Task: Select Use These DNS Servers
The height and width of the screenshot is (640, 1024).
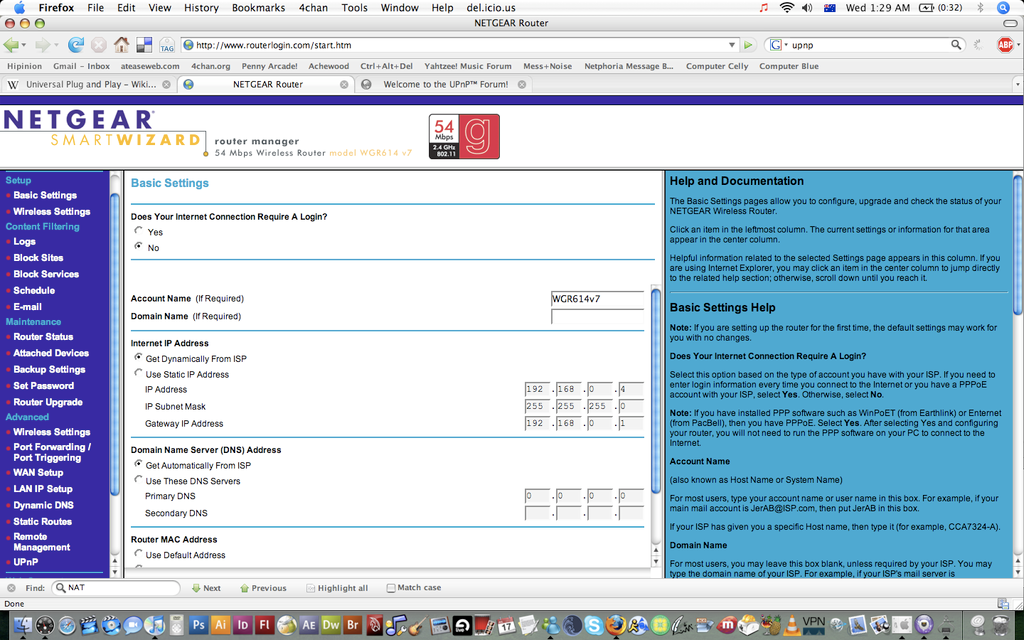Action: coord(138,479)
